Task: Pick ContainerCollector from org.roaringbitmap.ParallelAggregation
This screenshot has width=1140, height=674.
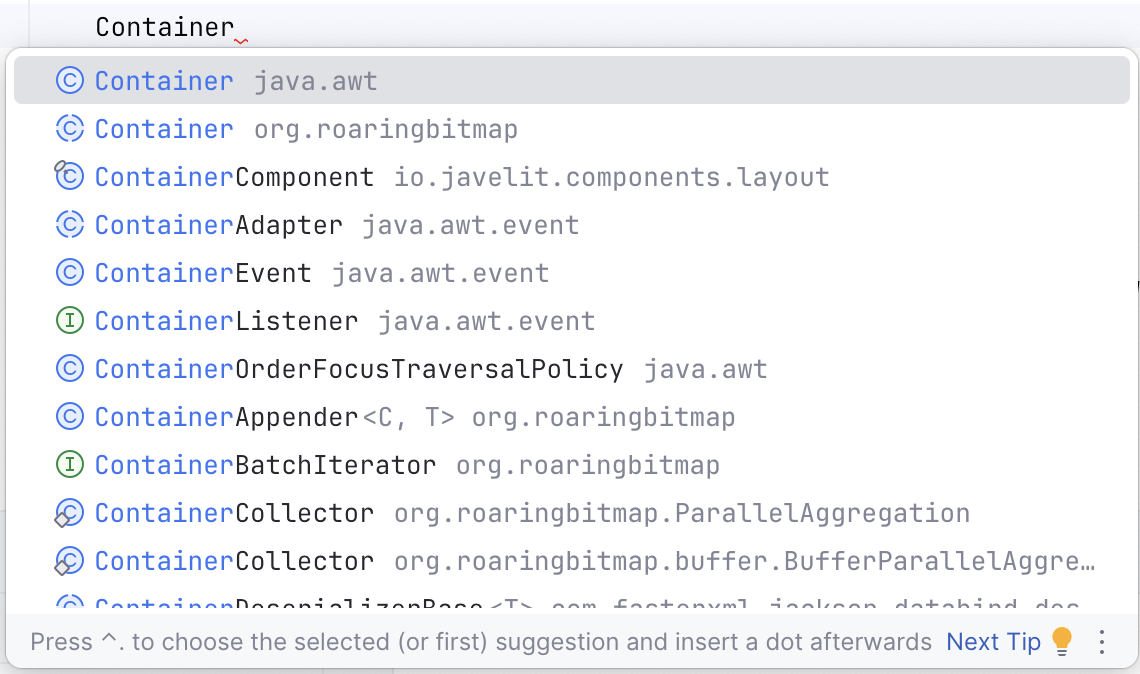Action: click(532, 513)
